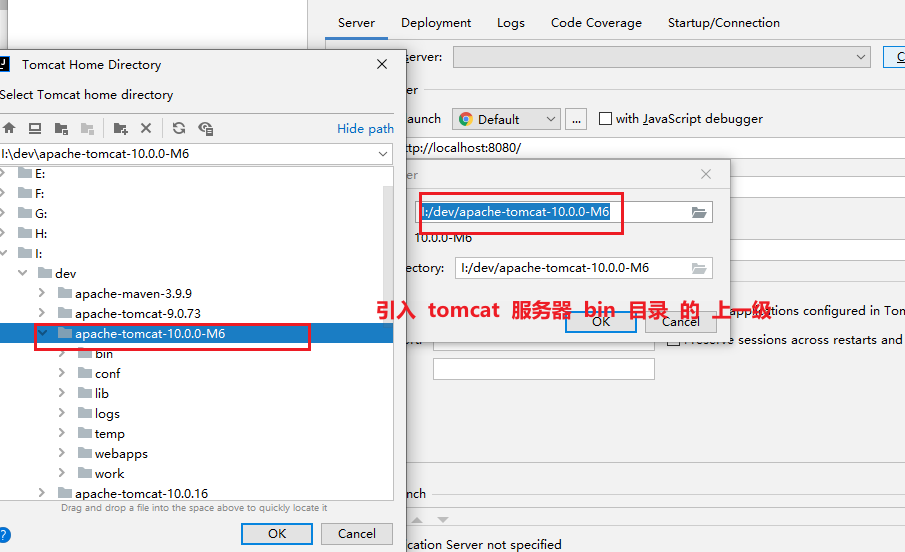
Task: Click the Desktop directory toolbar icon
Action: (35, 128)
